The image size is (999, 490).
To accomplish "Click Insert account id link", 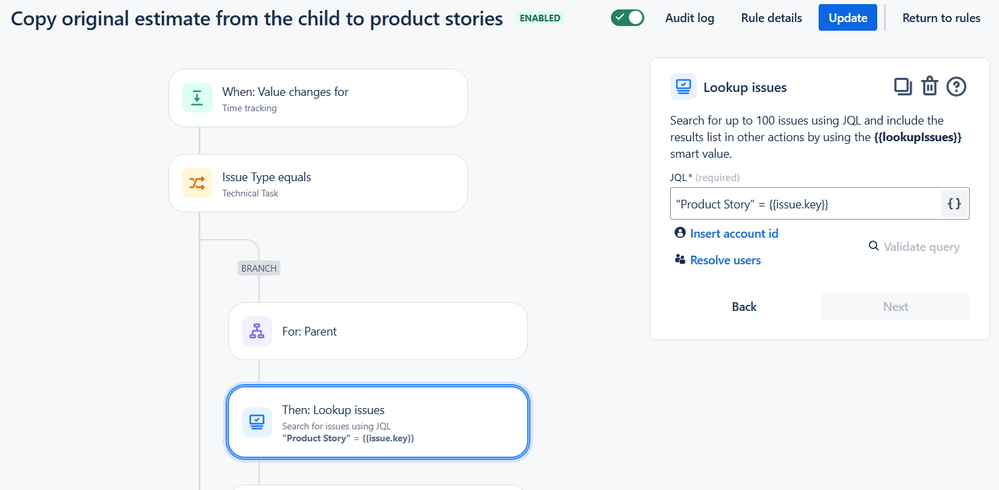I will pos(734,233).
